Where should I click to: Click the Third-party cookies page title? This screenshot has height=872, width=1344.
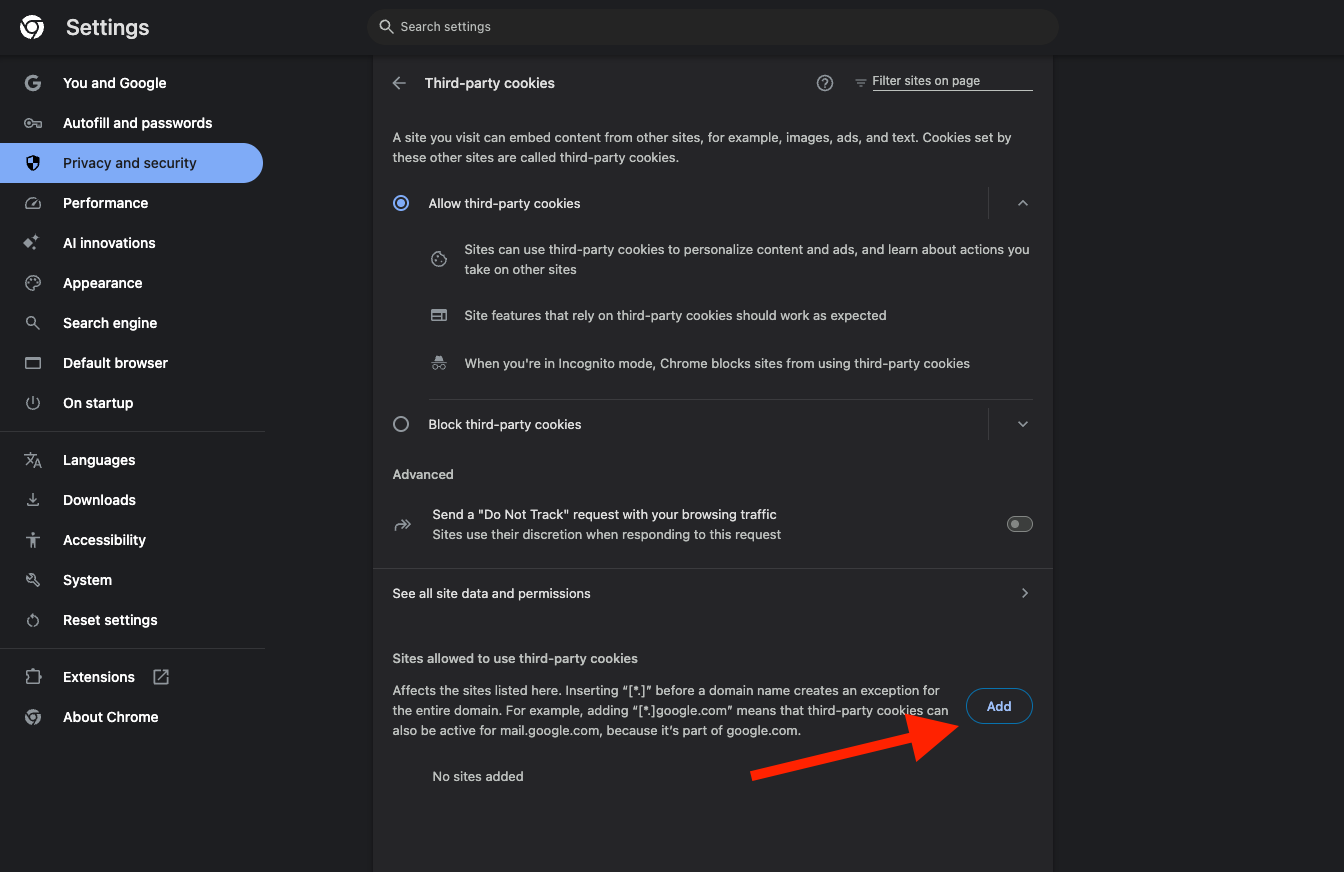click(490, 83)
